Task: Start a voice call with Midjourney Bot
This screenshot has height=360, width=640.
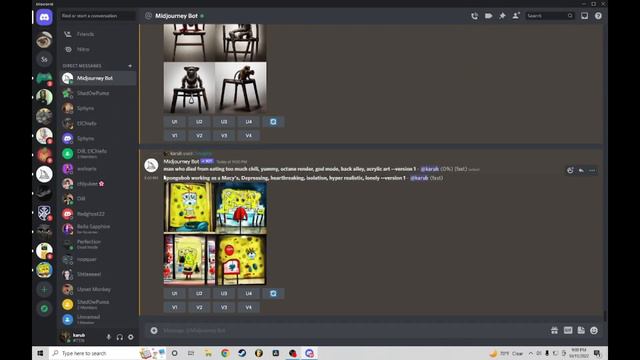Action: point(474,16)
